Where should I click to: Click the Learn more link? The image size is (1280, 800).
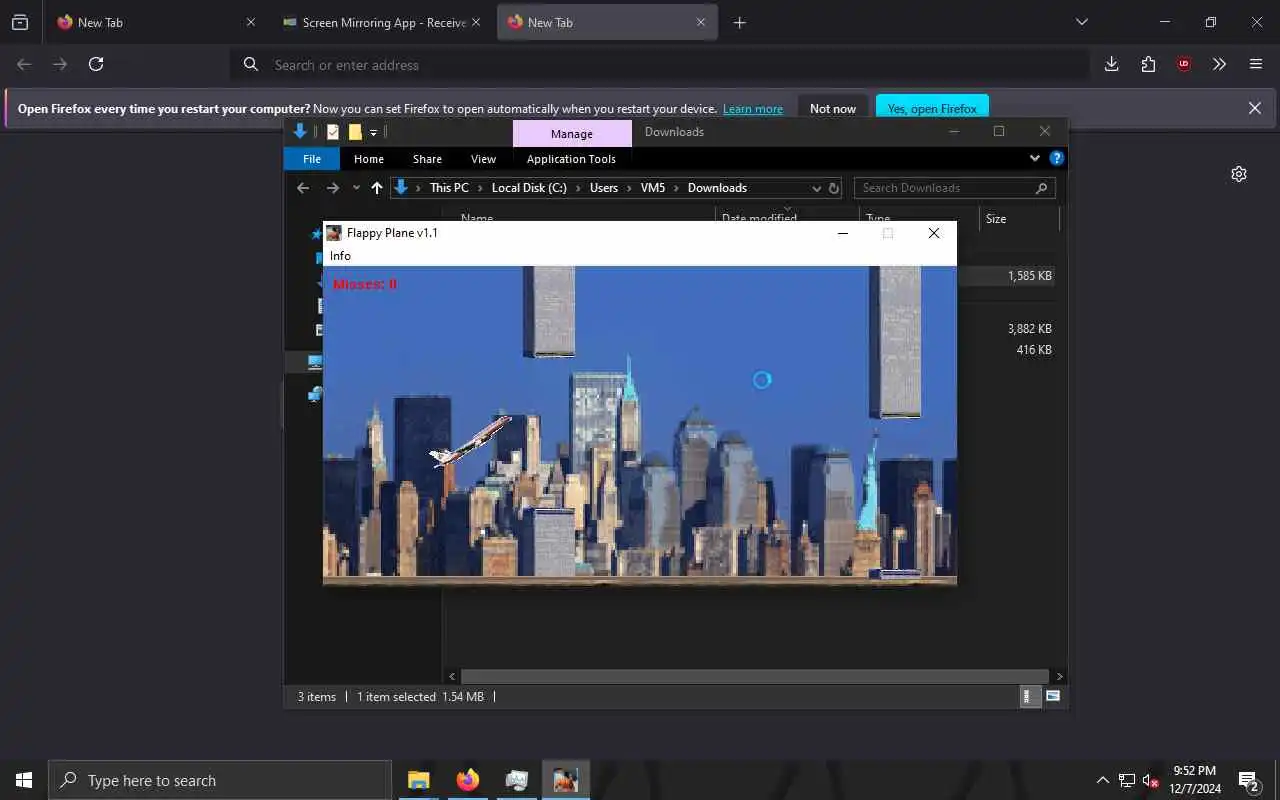click(753, 109)
